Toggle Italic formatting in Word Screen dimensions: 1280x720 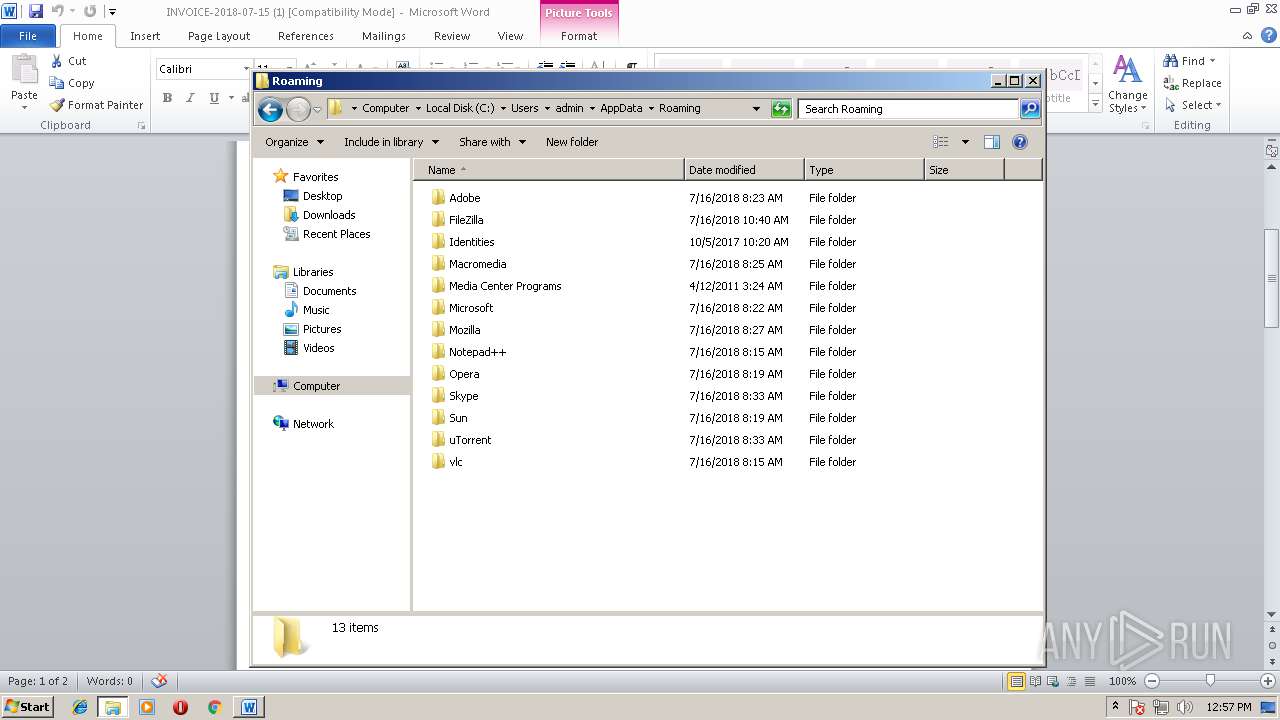(x=190, y=98)
